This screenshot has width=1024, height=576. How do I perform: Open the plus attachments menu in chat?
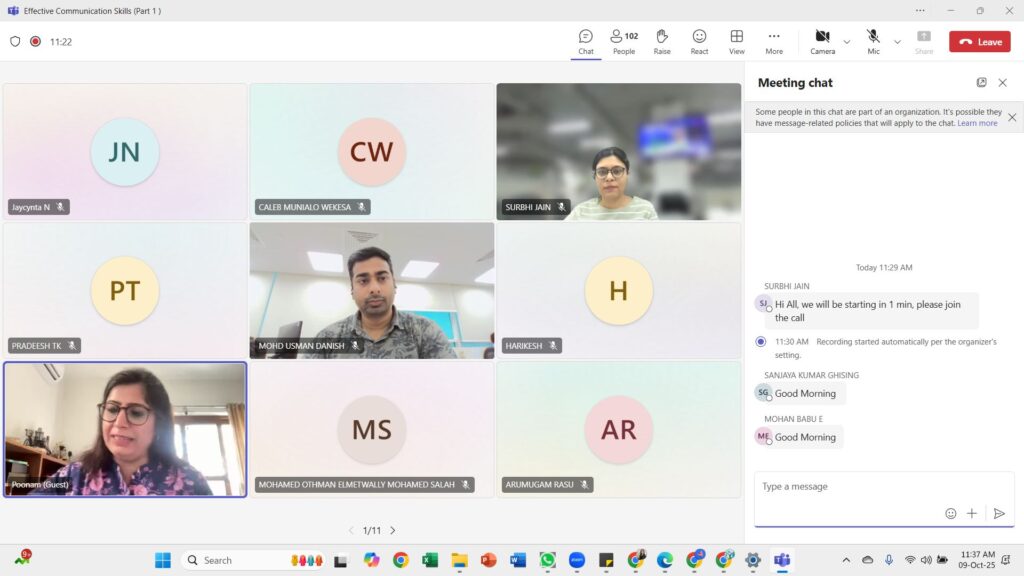click(x=971, y=513)
